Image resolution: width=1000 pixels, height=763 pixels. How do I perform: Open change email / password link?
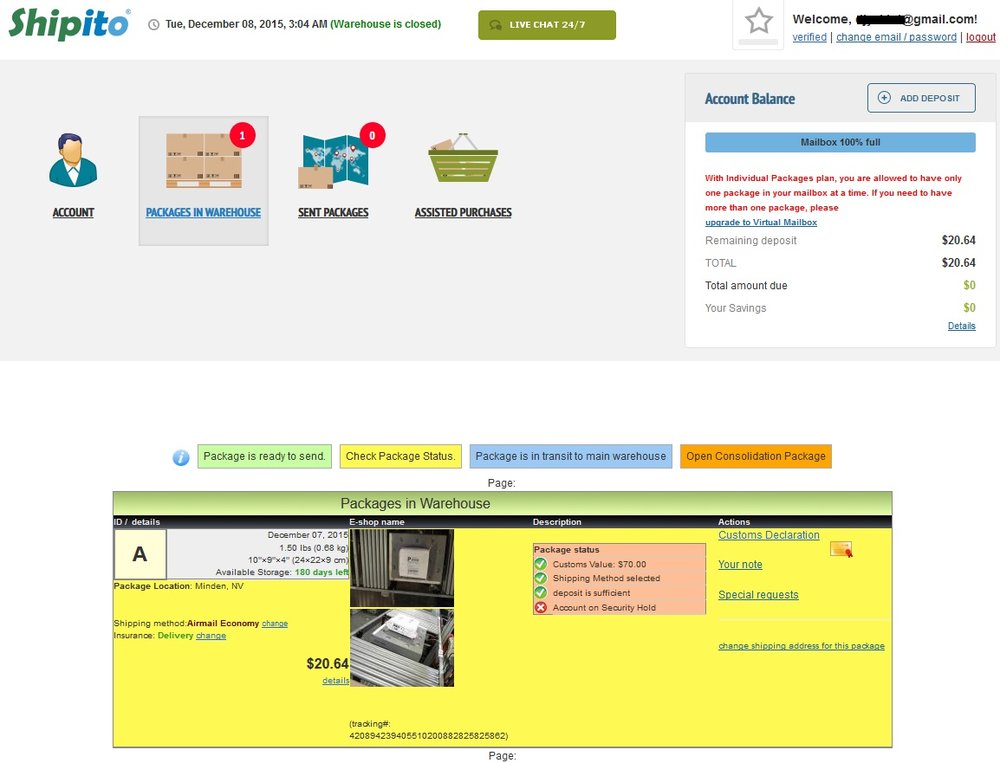tap(896, 37)
